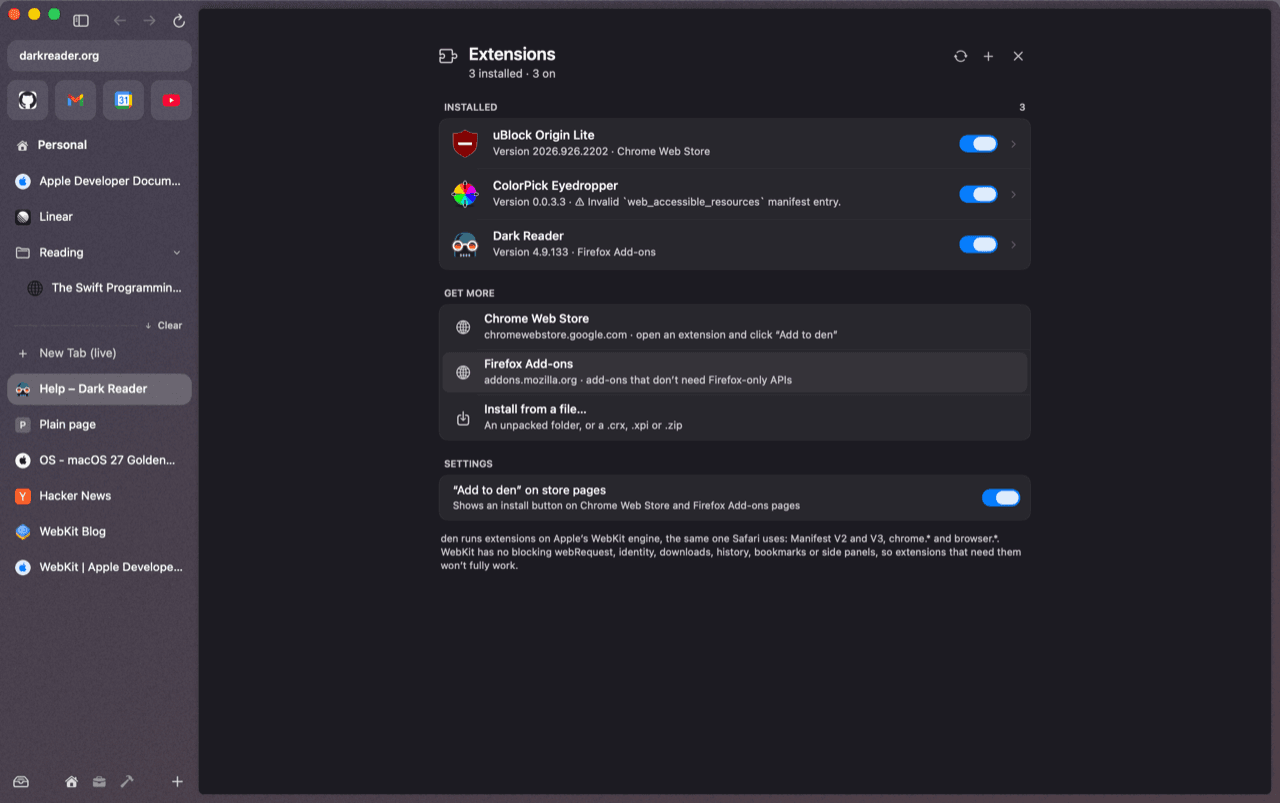Switch to the hammer dev space icon
This screenshot has height=803, width=1280.
click(x=127, y=782)
